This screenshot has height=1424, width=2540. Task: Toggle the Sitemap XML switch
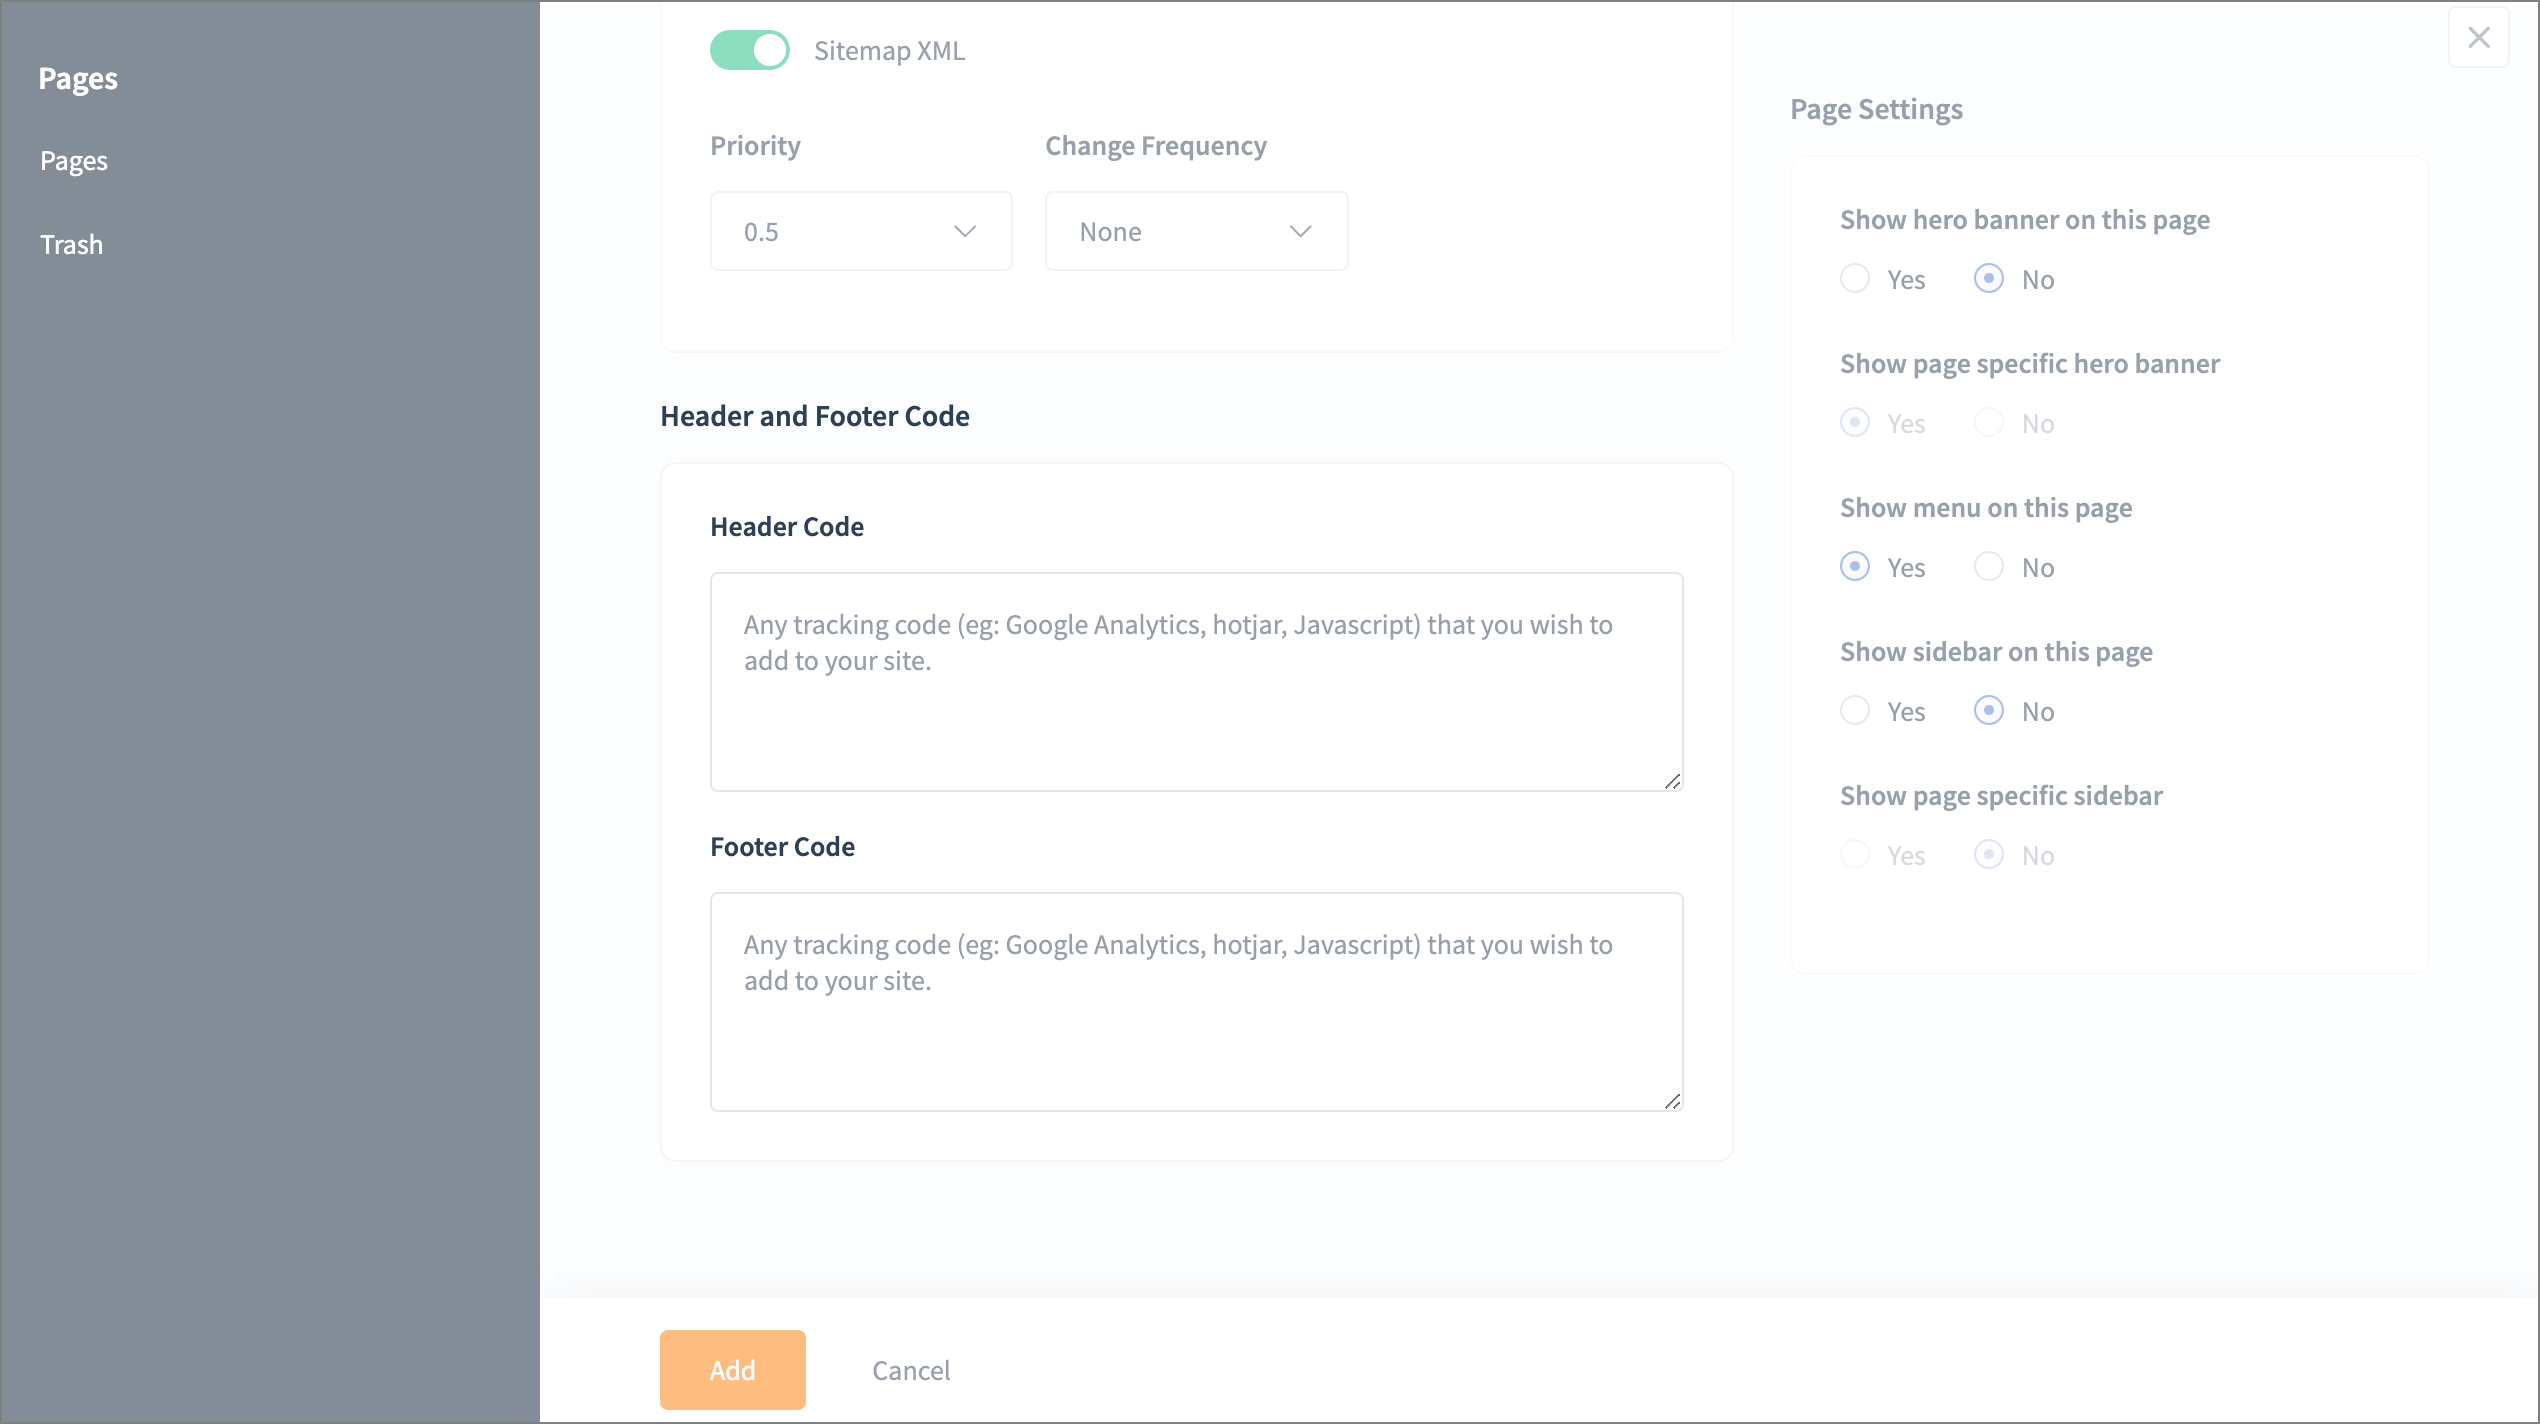coord(749,50)
